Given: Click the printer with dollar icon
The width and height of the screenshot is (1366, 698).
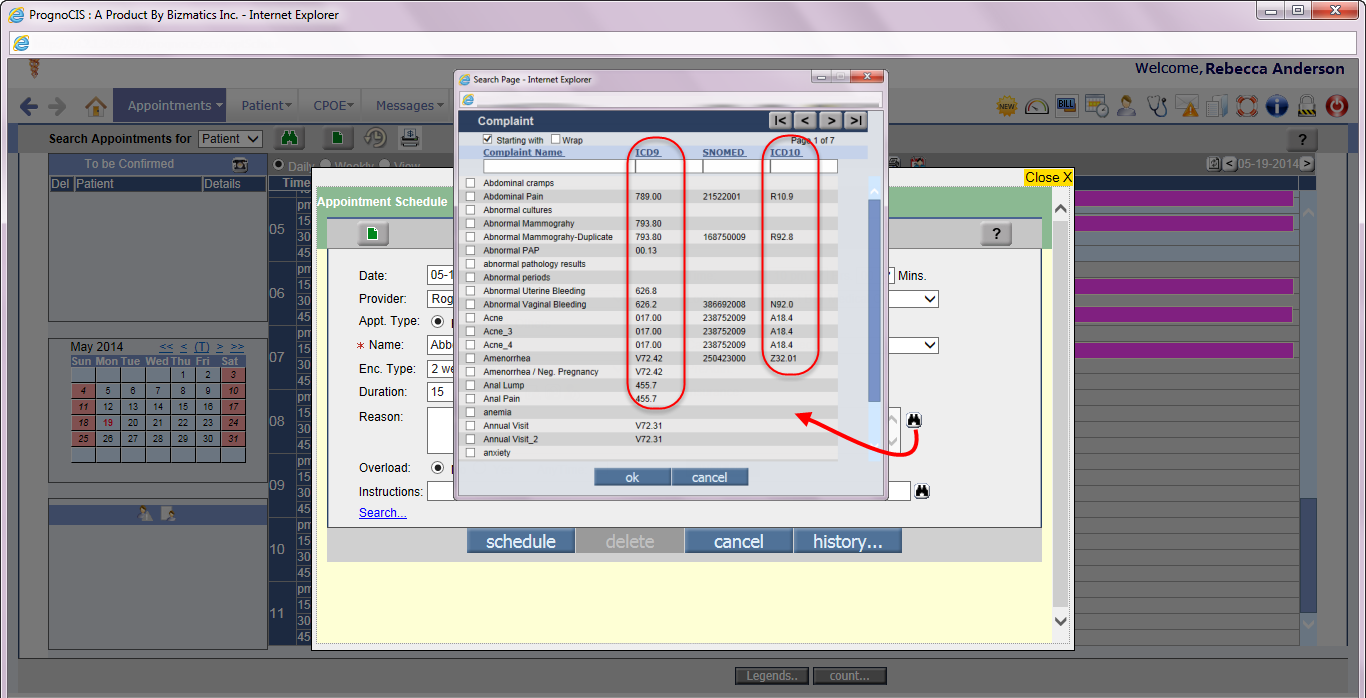Looking at the screenshot, I should (x=410, y=138).
